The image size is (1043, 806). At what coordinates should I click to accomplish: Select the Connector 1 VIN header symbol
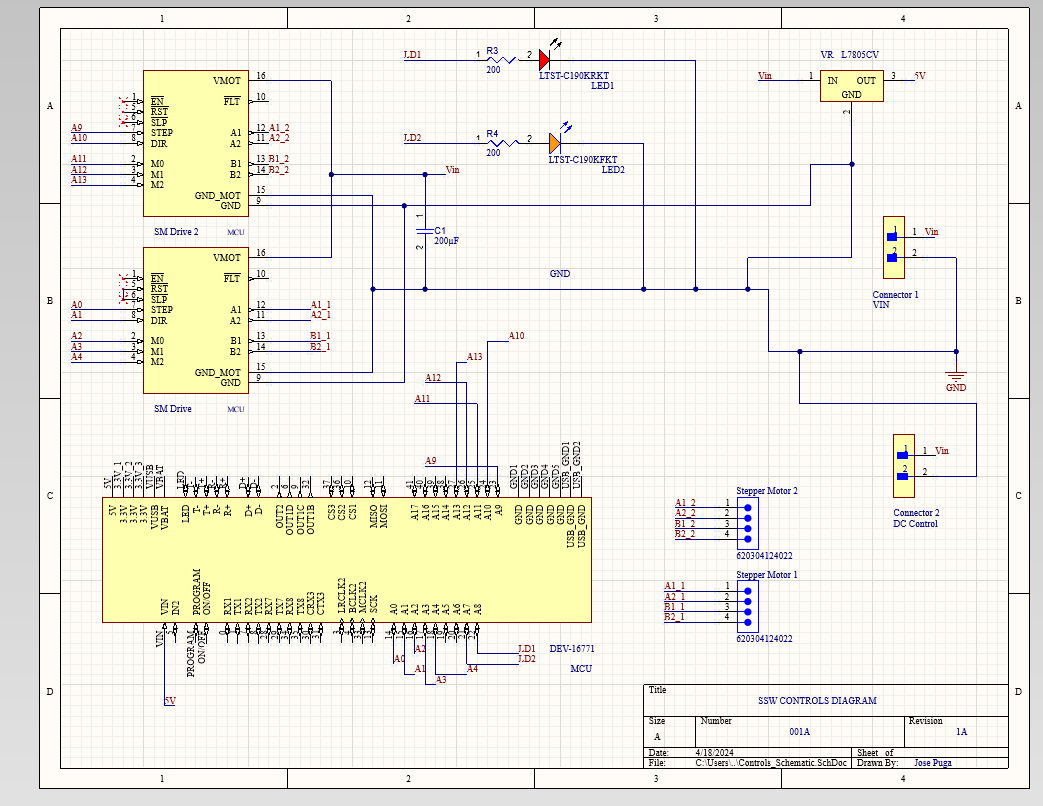point(893,247)
